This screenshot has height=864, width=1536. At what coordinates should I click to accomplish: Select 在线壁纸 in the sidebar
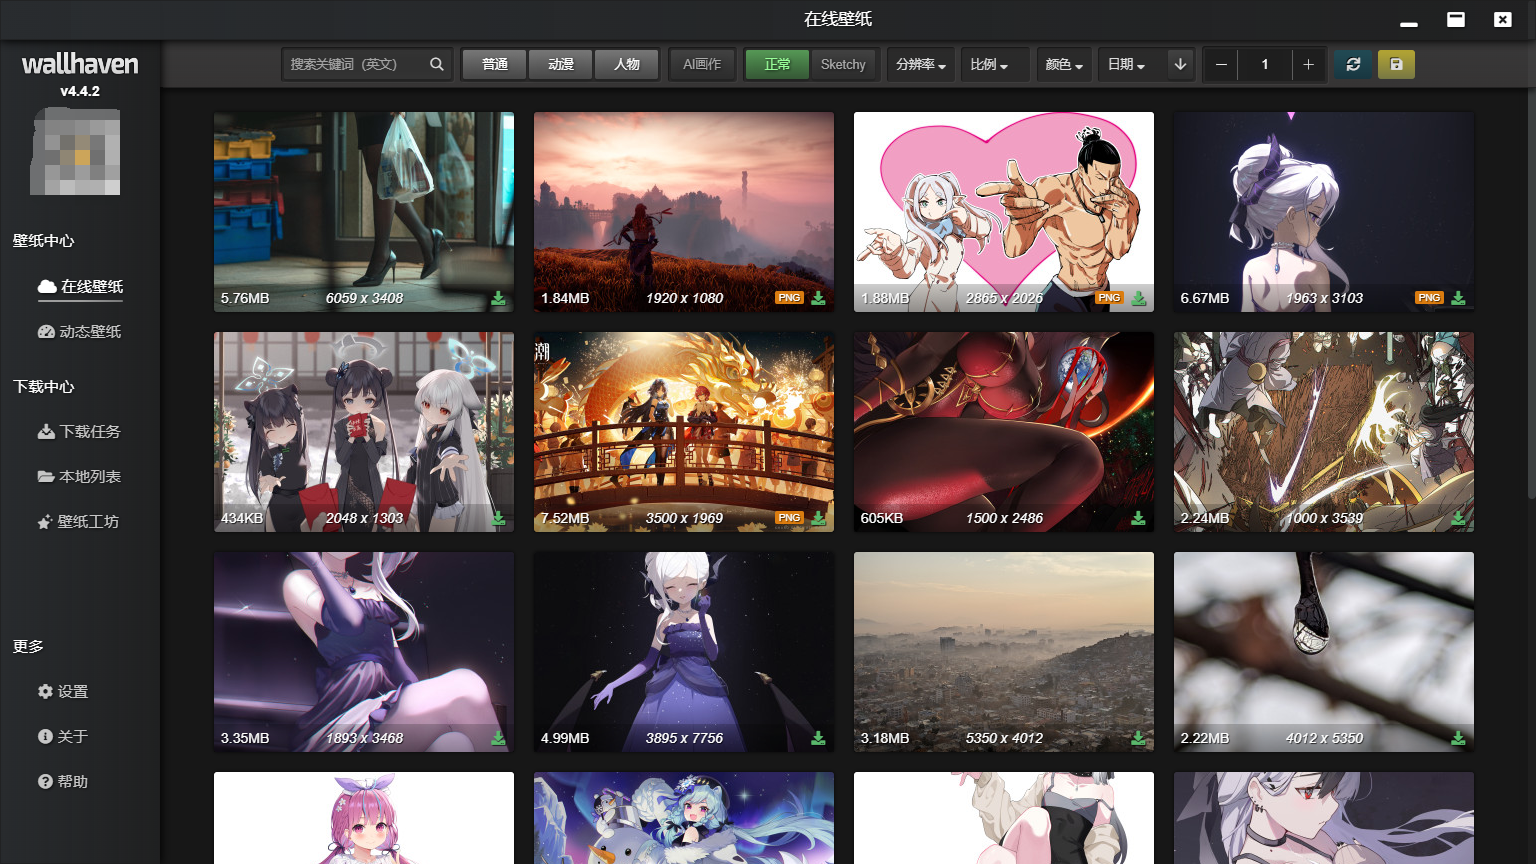pos(80,286)
